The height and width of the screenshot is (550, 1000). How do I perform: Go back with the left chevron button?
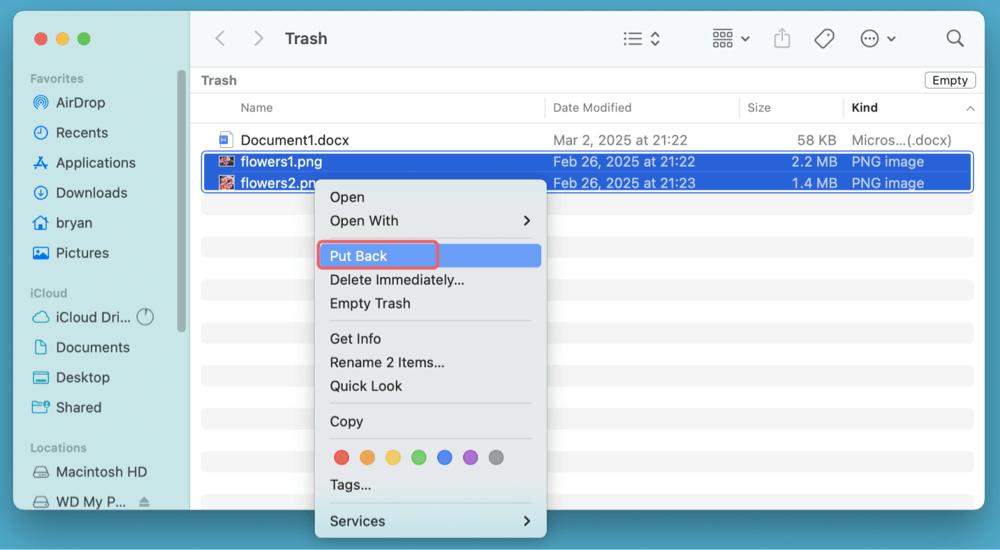coord(220,39)
